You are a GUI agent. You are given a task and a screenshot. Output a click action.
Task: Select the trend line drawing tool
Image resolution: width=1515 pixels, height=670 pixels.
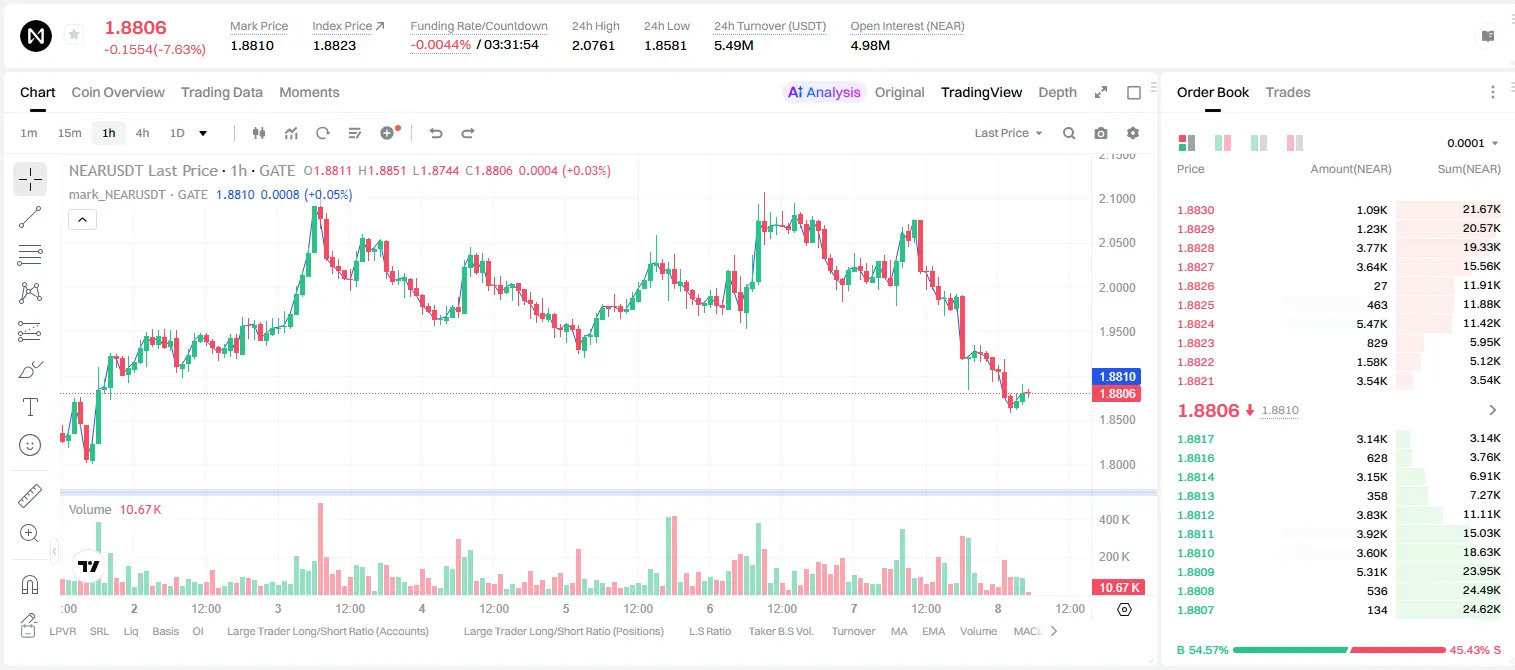pyautogui.click(x=30, y=217)
